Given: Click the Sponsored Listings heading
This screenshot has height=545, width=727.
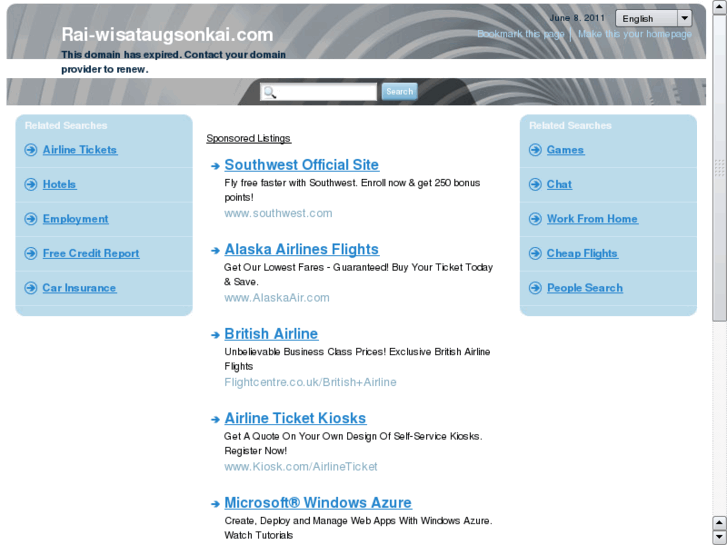Looking at the screenshot, I should point(249,138).
